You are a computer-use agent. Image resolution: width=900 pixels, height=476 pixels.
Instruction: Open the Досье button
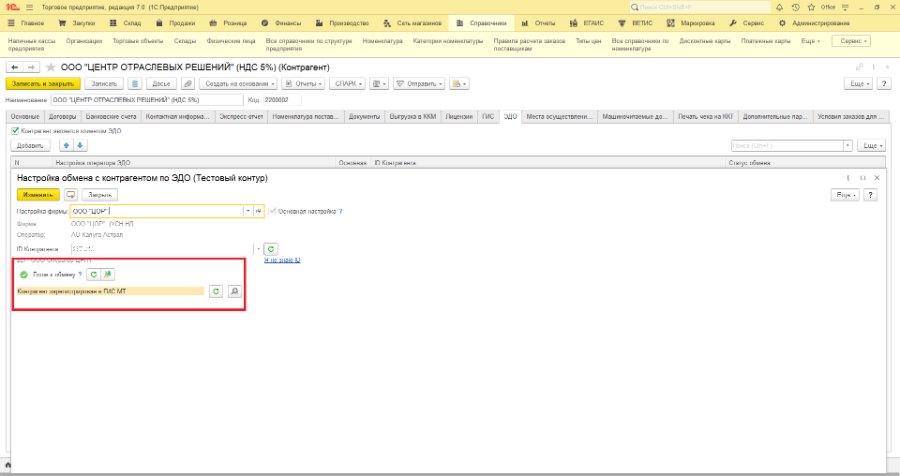point(161,84)
